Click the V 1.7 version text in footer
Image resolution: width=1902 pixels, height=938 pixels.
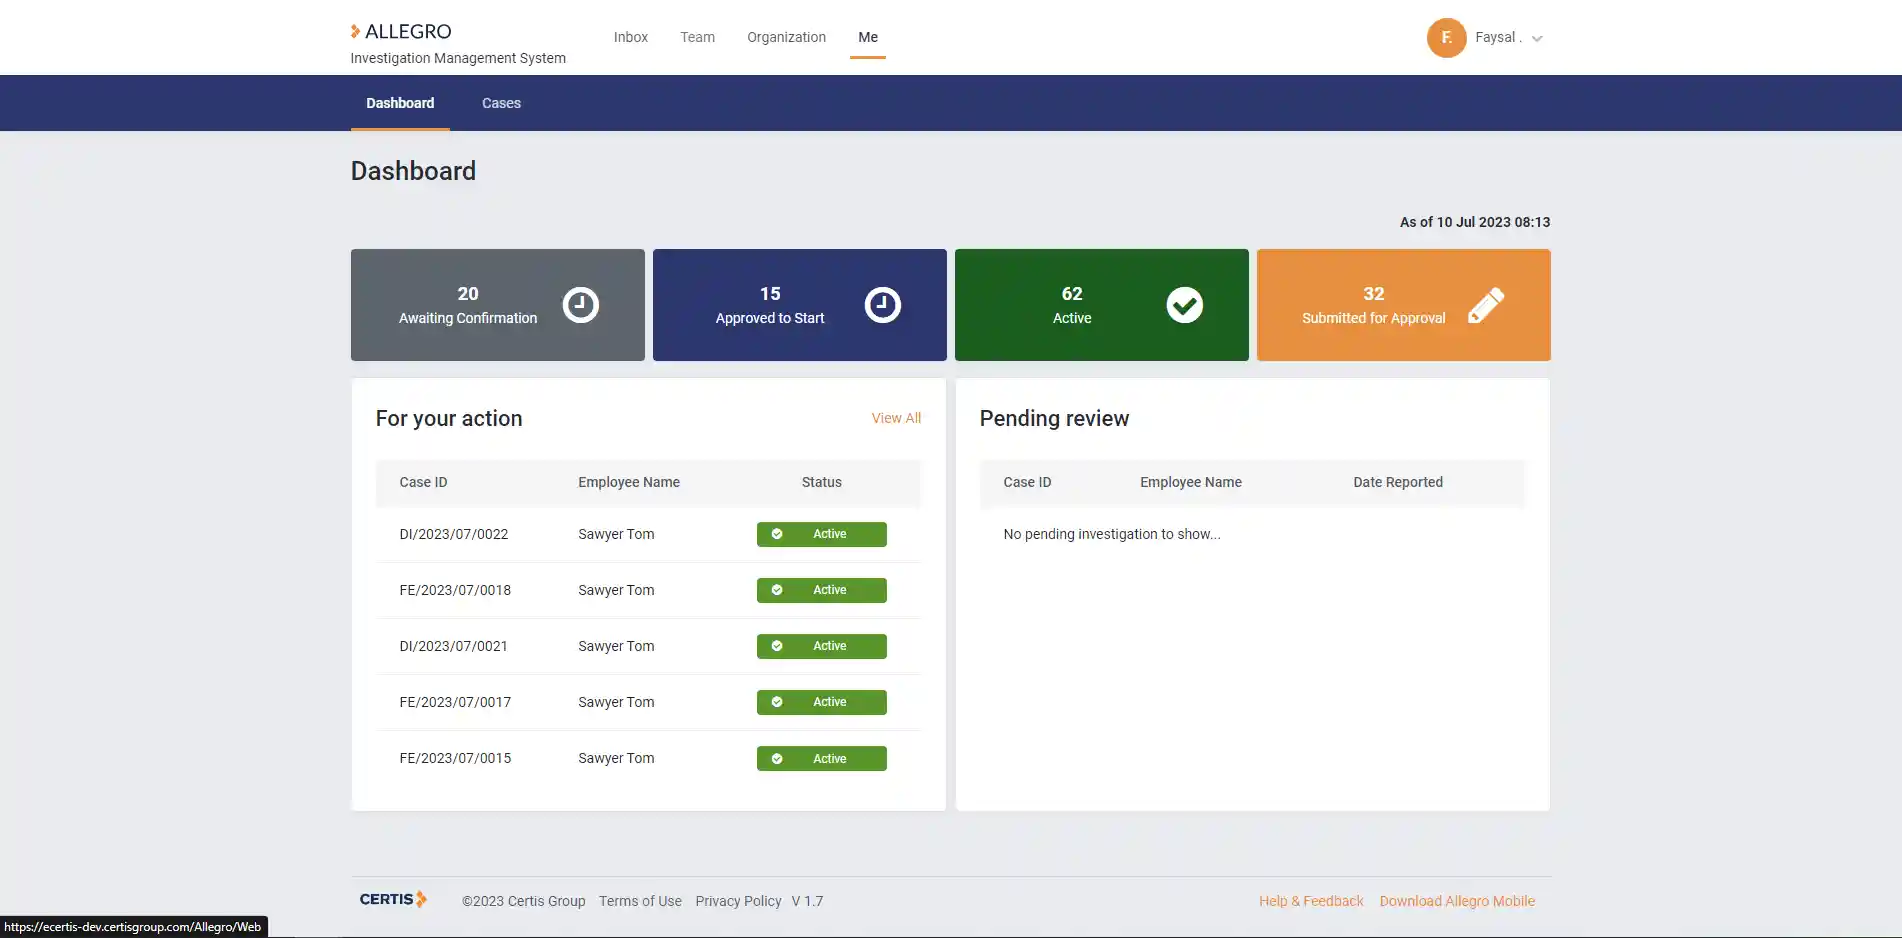[807, 901]
